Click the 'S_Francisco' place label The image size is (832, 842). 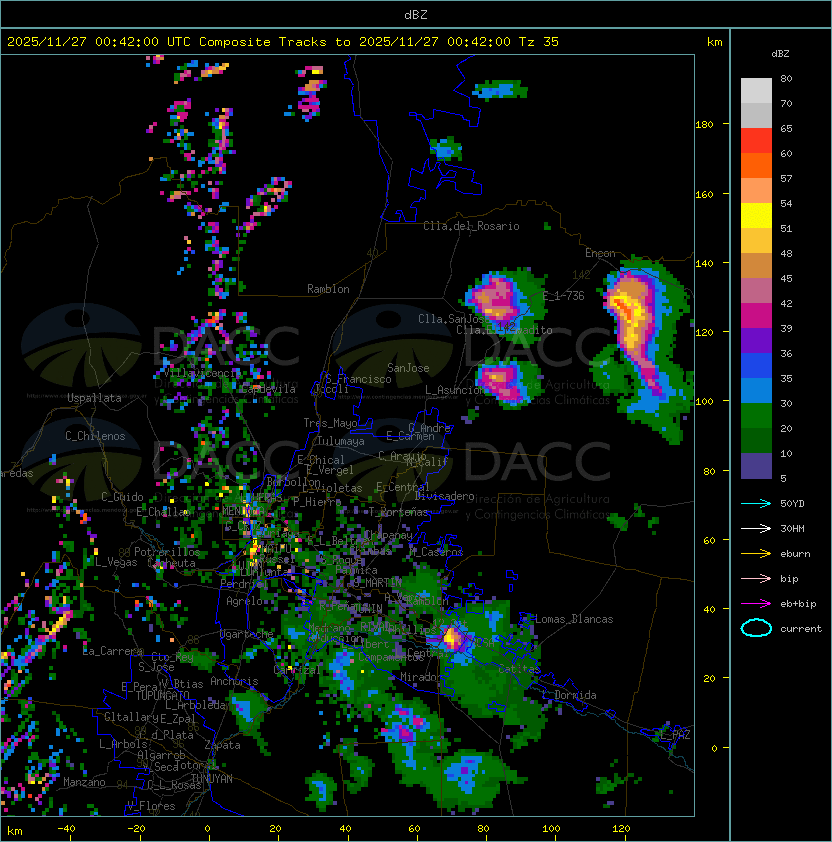click(358, 380)
